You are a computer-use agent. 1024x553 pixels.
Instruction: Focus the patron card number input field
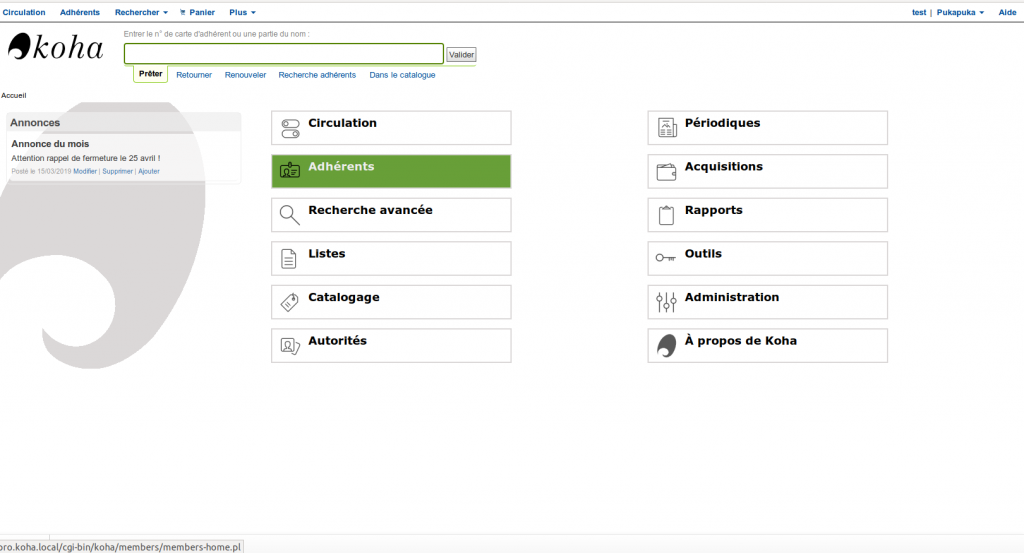pos(283,54)
